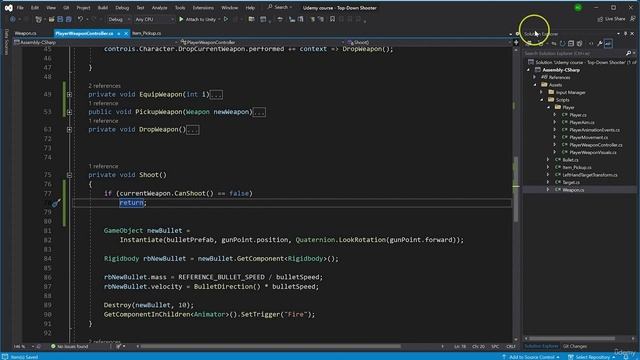Open the PlayerWeaponController type navigation dropdown
640x360 pixels.
(262, 42)
